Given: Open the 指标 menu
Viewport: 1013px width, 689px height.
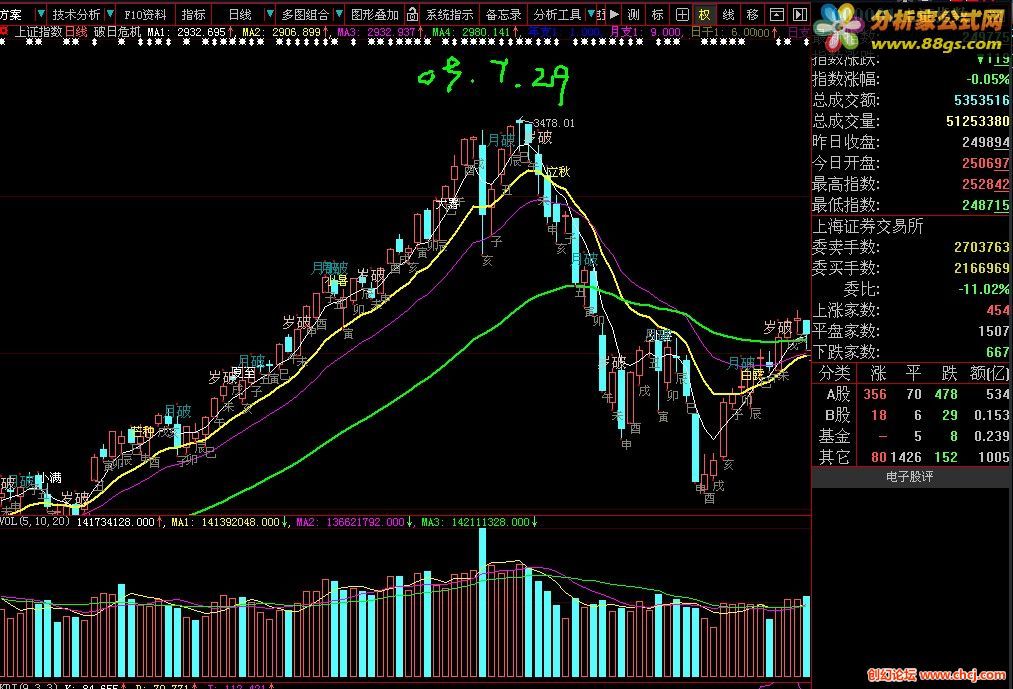Looking at the screenshot, I should tap(193, 14).
